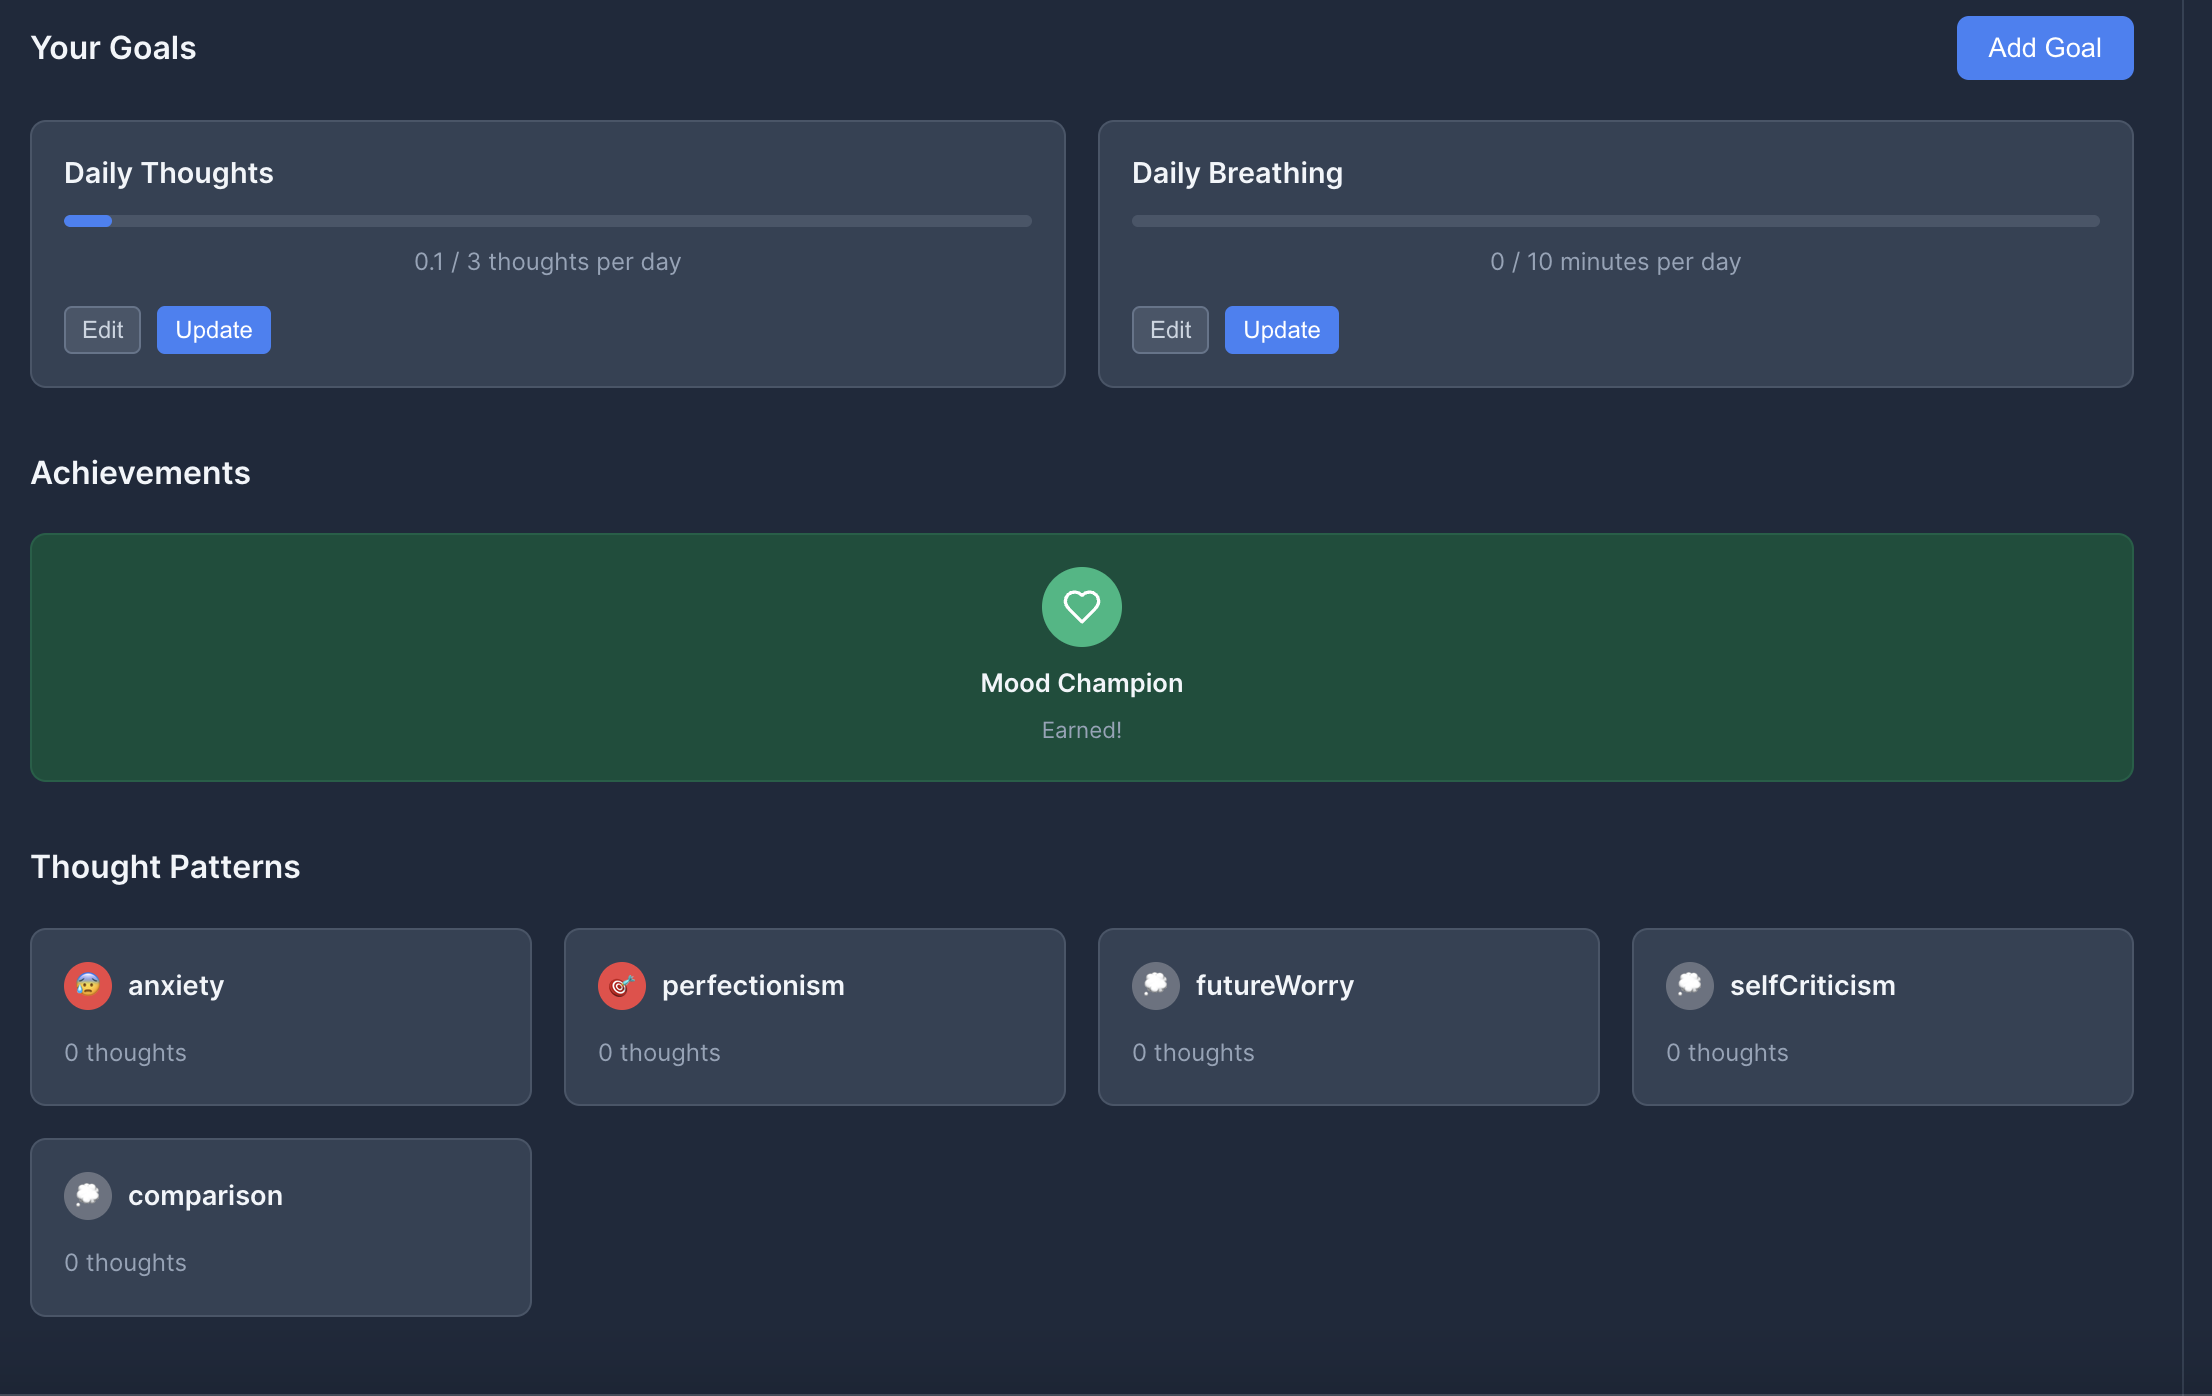Open the comparison pattern card

pyautogui.click(x=280, y=1240)
